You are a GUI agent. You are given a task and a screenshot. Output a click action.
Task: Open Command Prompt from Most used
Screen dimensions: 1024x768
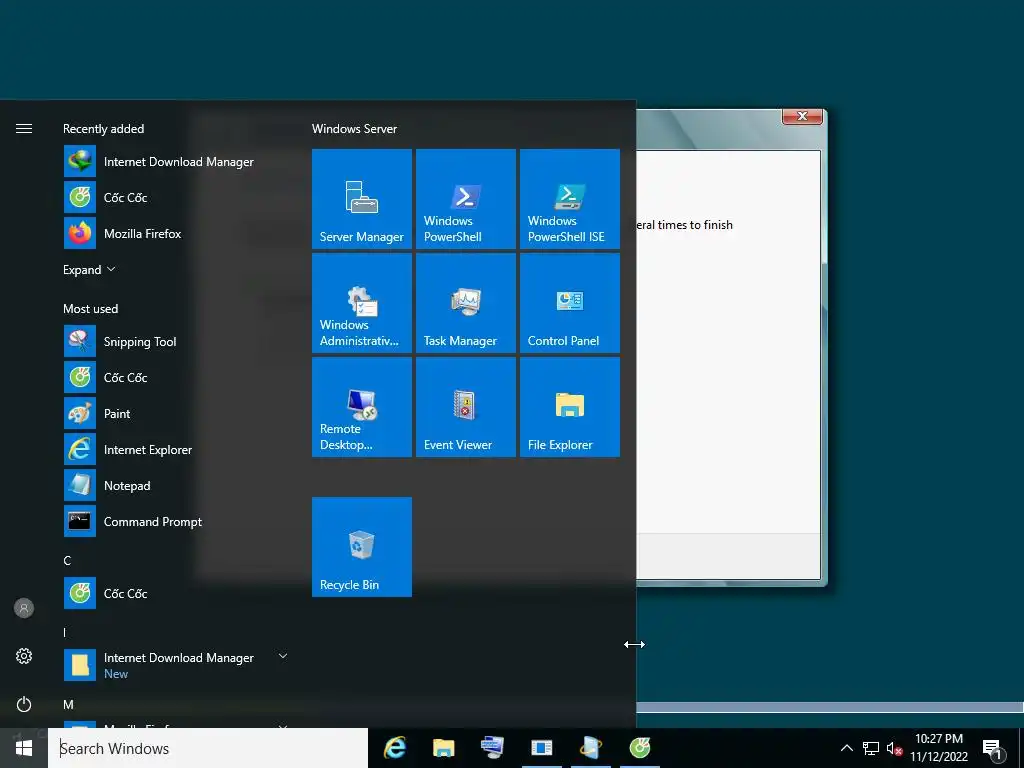coord(176,521)
